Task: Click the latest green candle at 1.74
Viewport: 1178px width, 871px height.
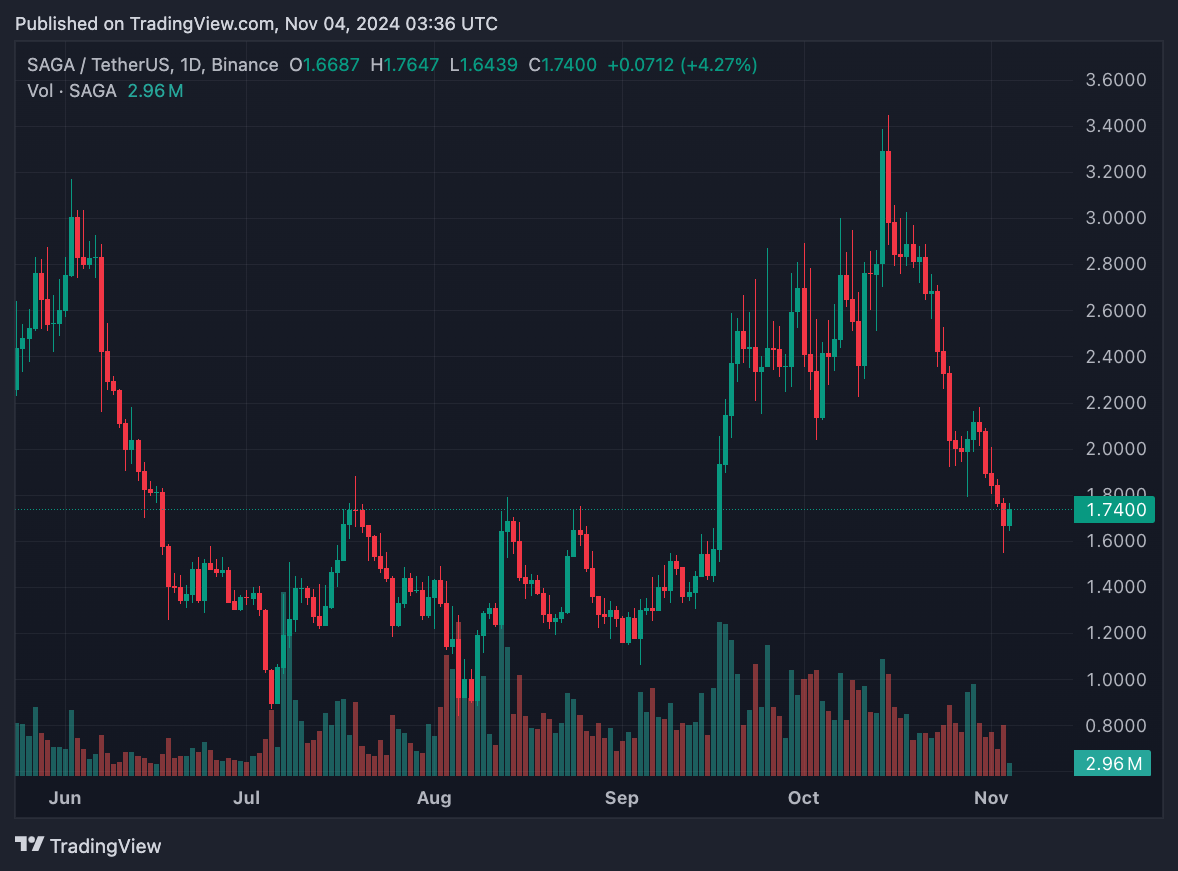Action: pos(1009,517)
